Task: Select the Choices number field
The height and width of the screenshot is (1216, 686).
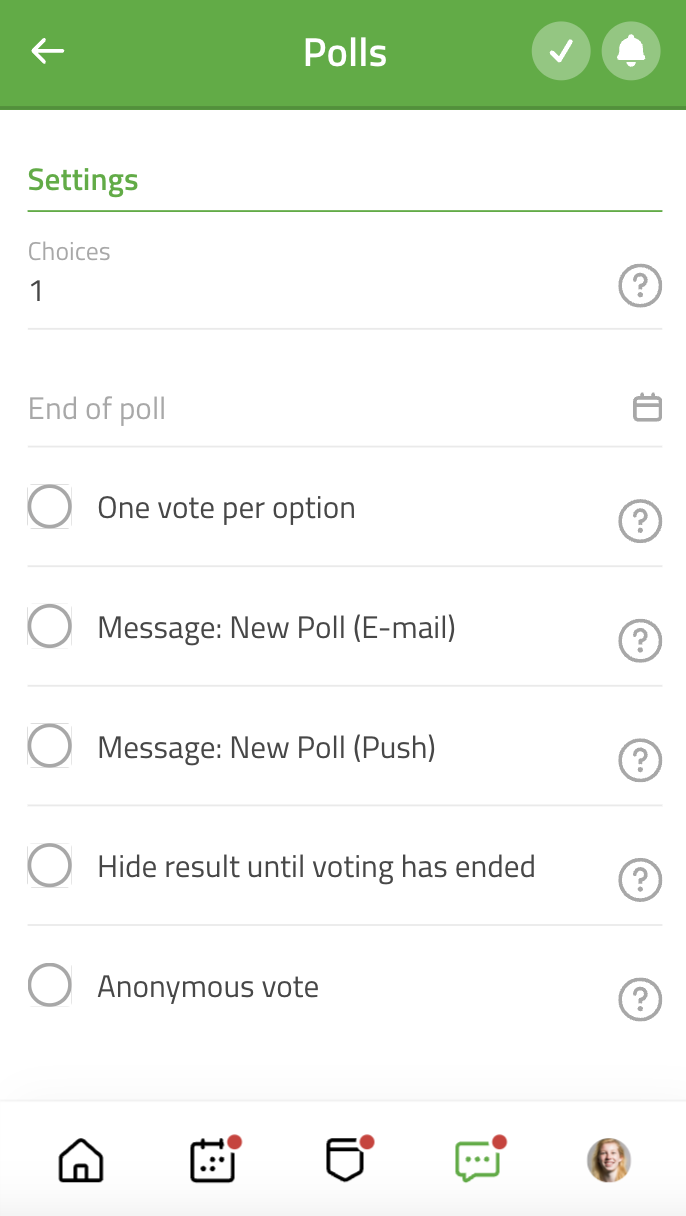Action: [320, 291]
